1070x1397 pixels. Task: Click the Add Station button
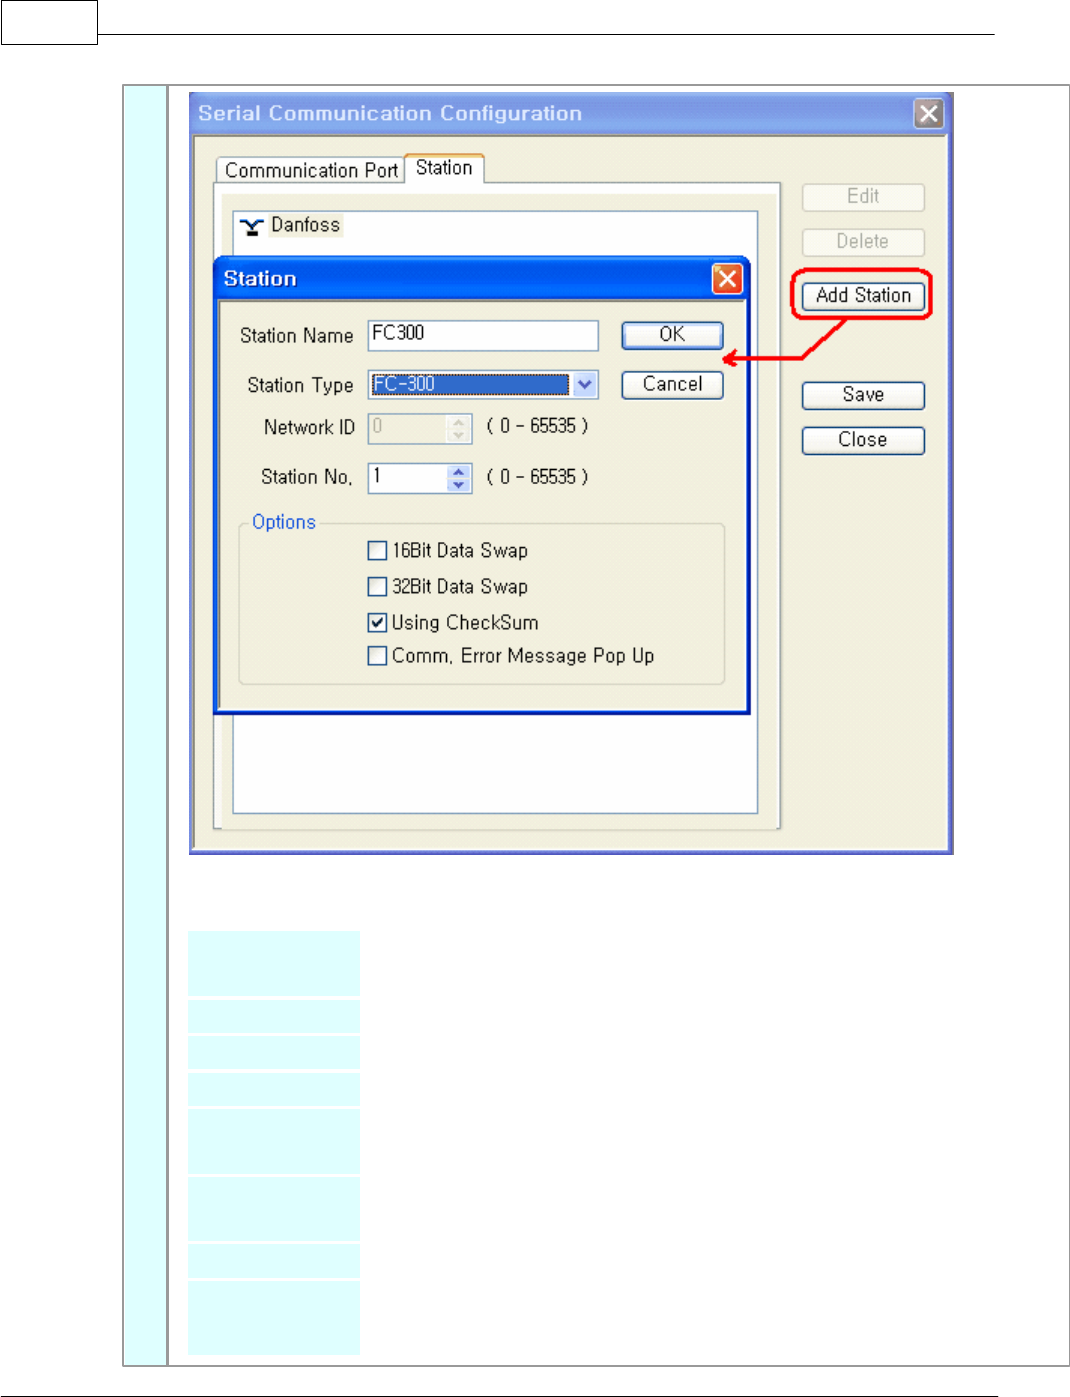tap(863, 296)
